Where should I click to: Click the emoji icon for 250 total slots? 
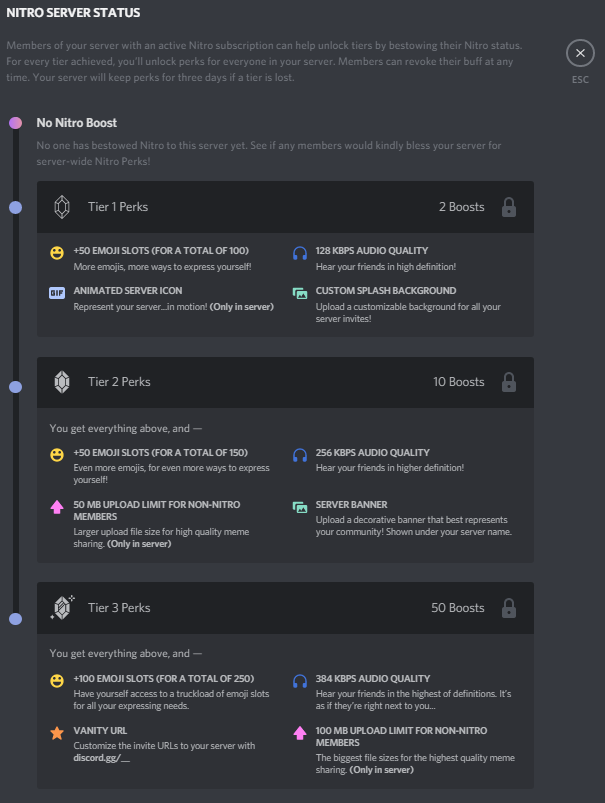point(57,681)
